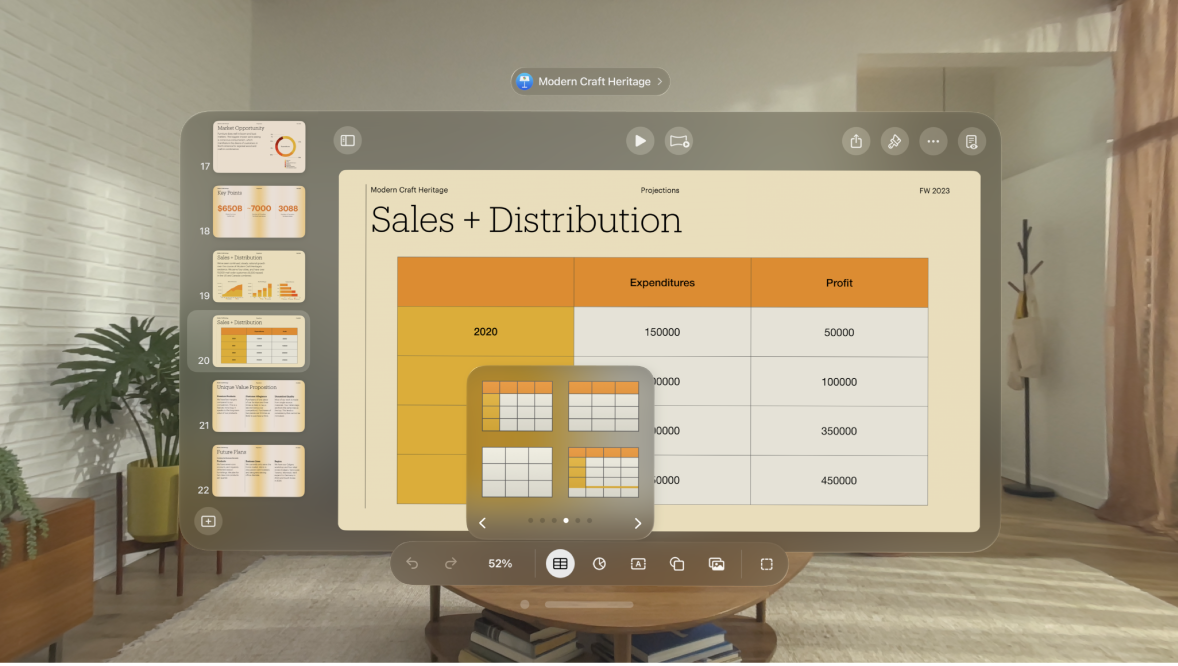Select slide 18 Key Points thumbnail
1178x666 pixels.
point(259,211)
